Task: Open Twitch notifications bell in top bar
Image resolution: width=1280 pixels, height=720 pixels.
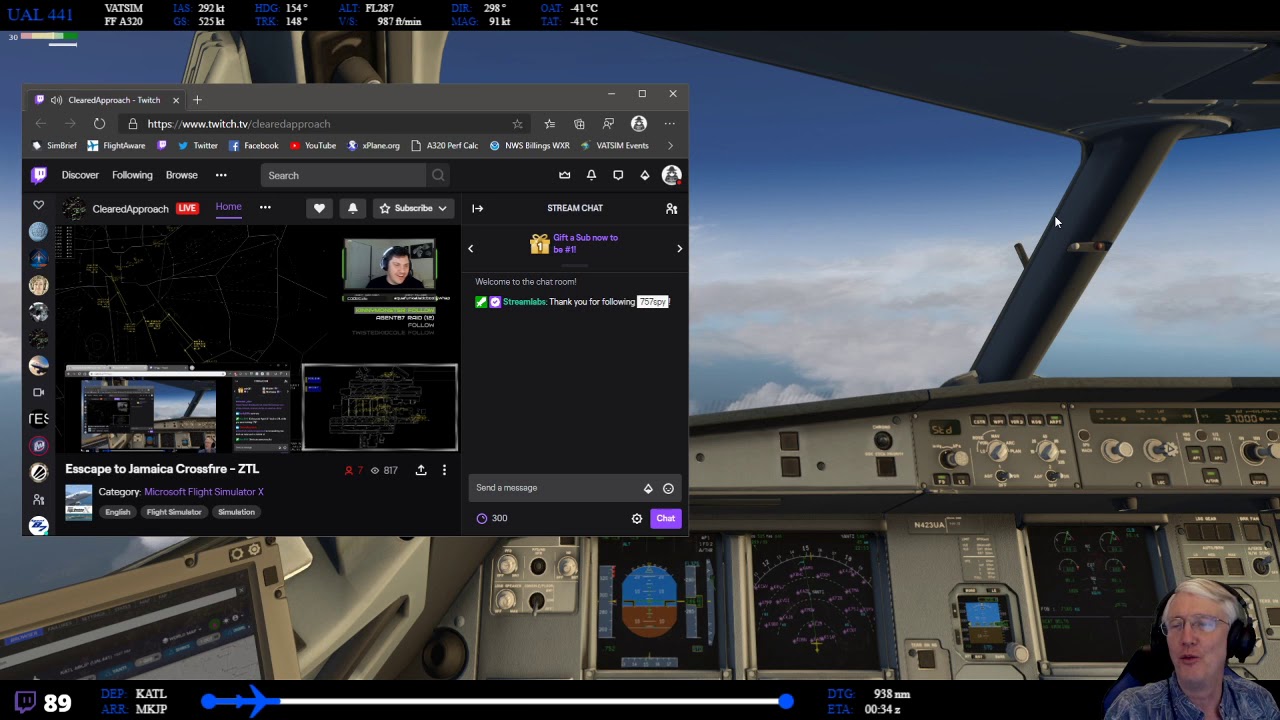Action: [x=591, y=175]
